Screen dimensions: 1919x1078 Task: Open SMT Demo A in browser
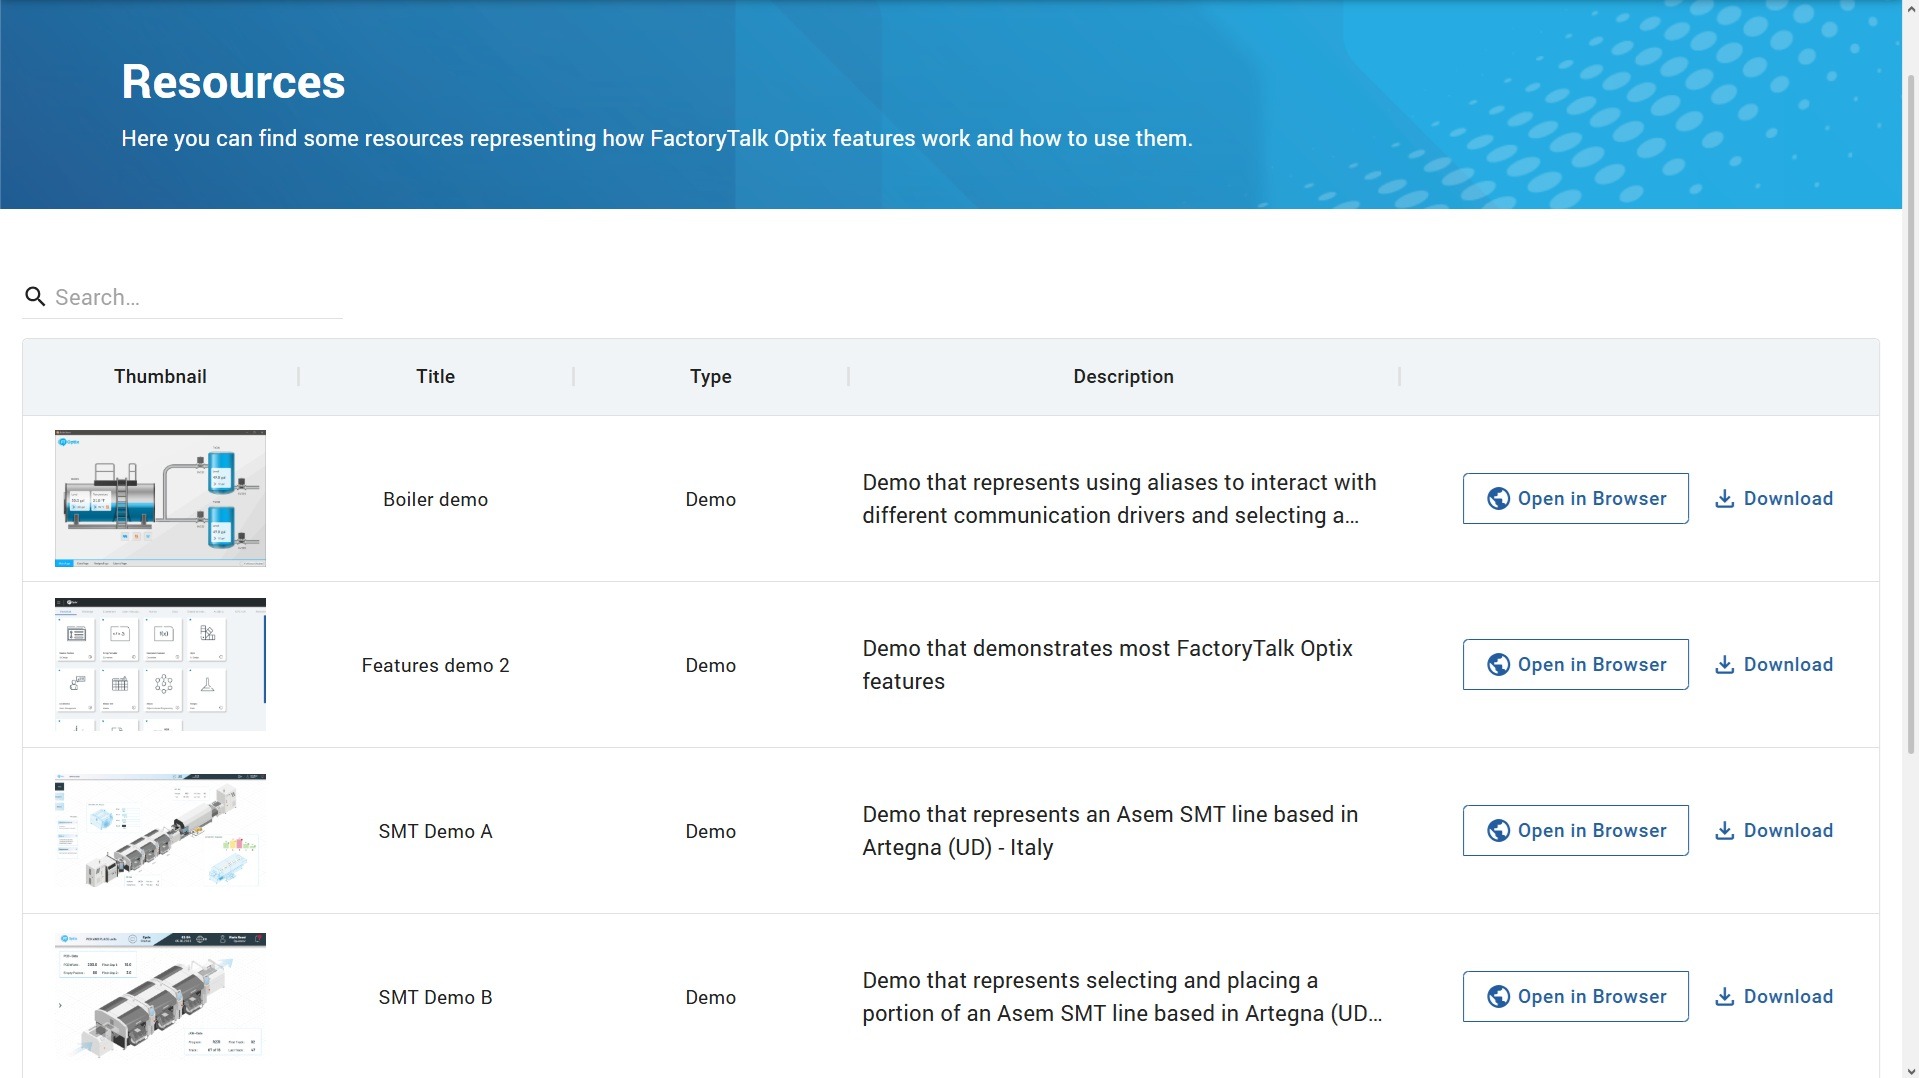click(1575, 830)
